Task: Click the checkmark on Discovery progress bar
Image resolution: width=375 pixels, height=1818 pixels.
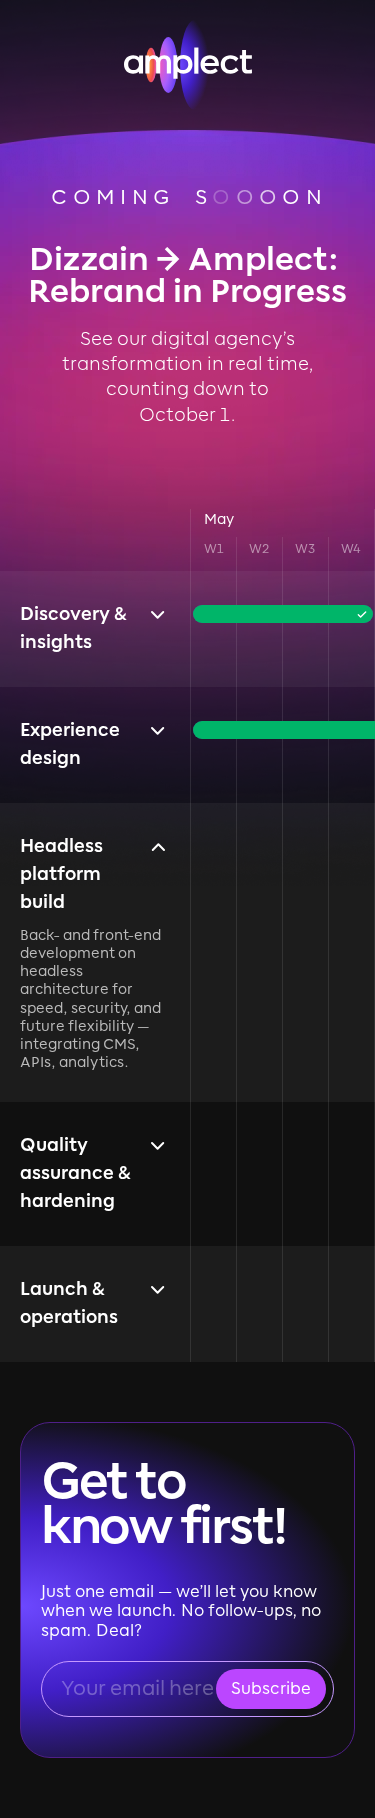Action: click(362, 614)
